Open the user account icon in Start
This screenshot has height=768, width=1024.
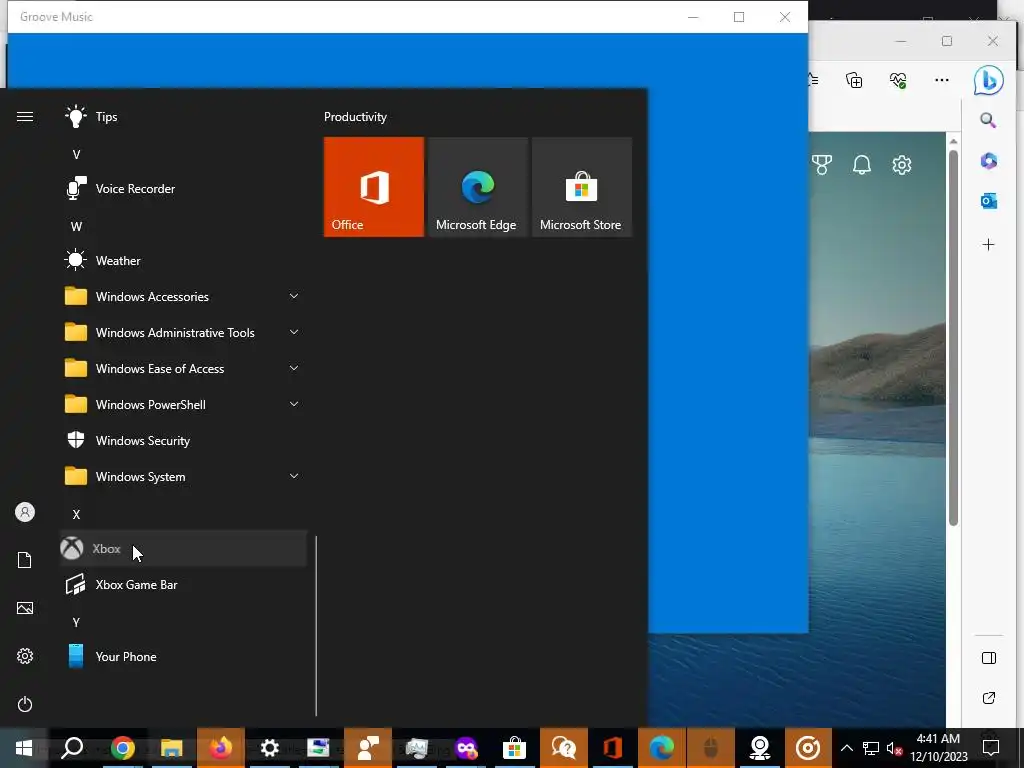25,512
